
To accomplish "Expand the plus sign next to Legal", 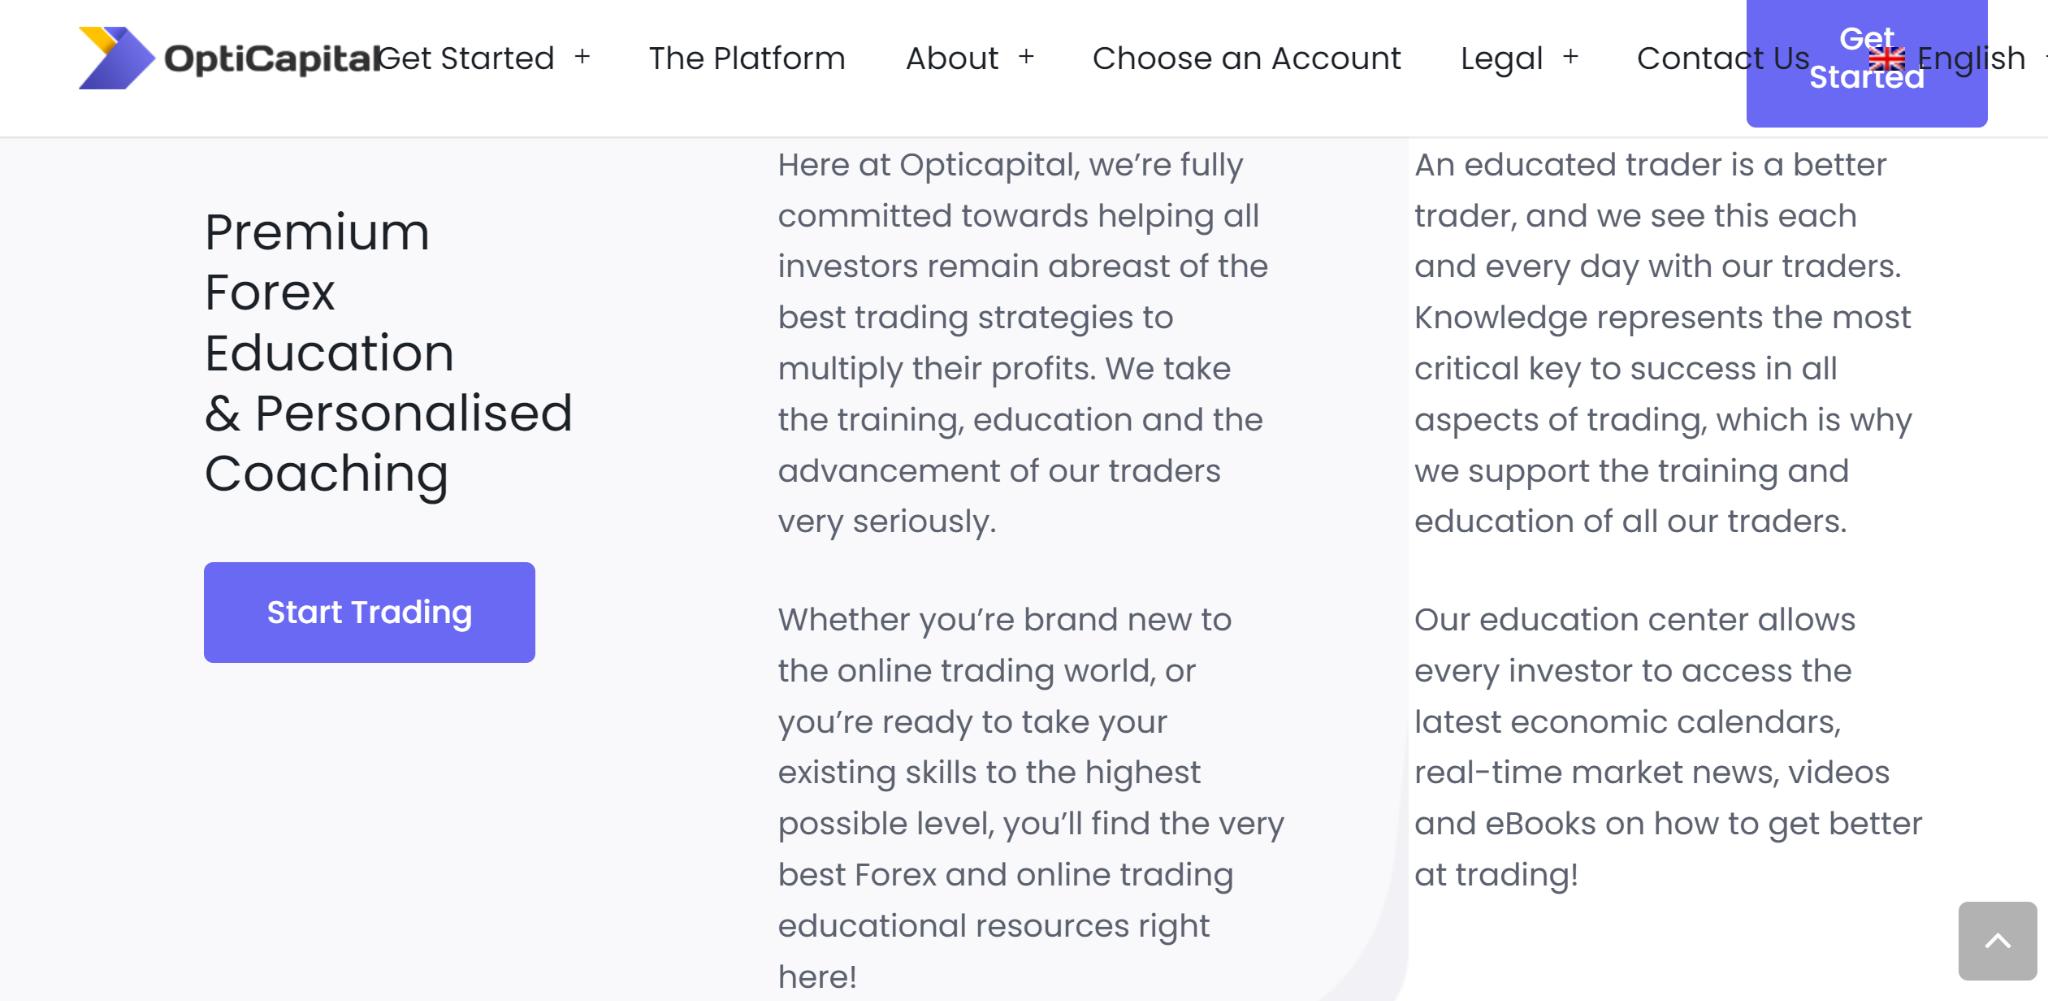I will coord(1570,57).
